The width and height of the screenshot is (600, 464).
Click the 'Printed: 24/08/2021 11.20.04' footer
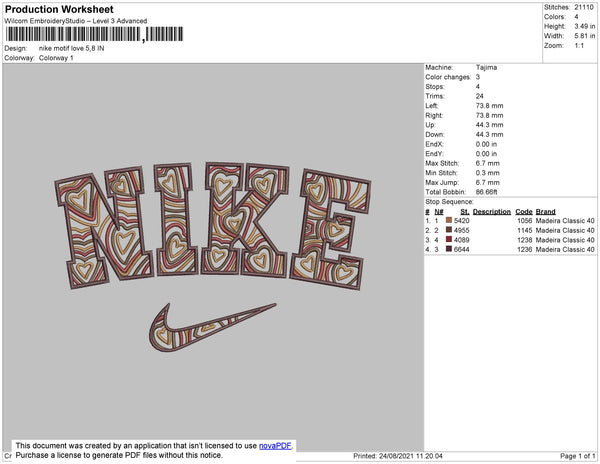coord(398,456)
